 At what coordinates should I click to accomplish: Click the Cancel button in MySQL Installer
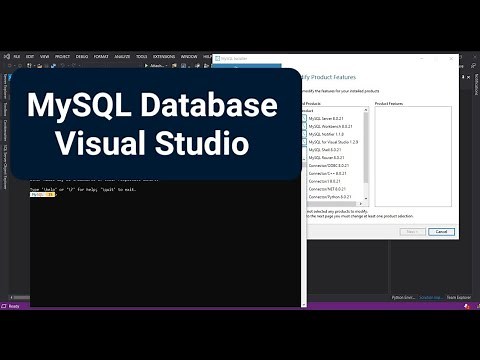coord(441,232)
